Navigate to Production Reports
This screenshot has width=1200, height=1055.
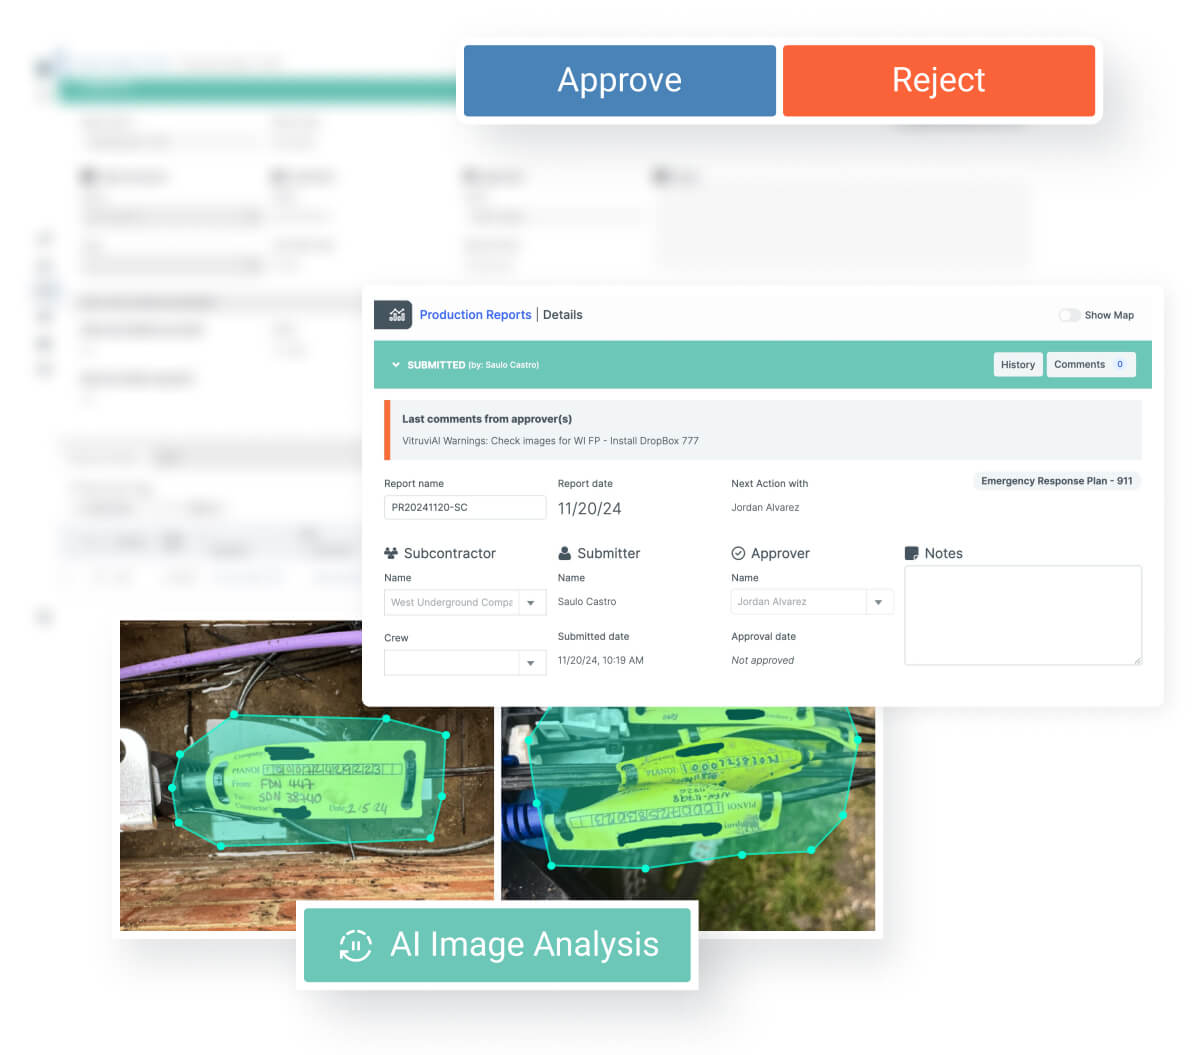click(475, 314)
